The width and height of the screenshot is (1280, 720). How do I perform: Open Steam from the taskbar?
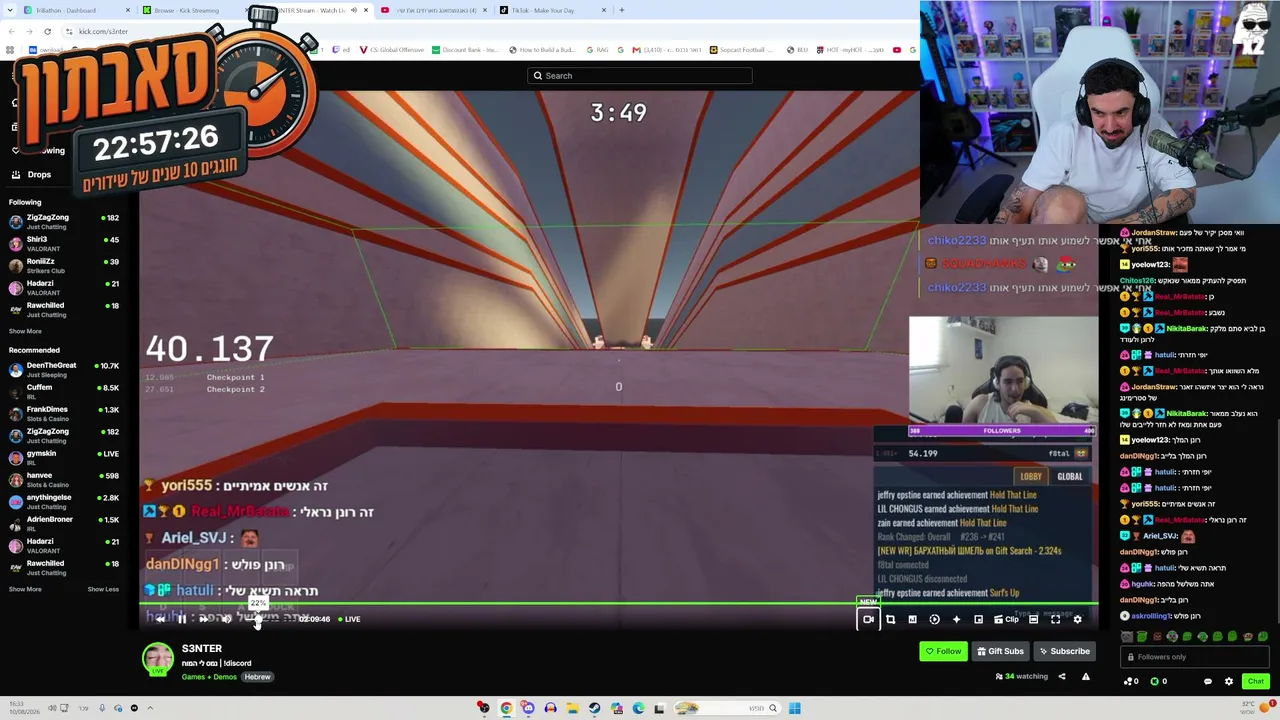[x=594, y=708]
